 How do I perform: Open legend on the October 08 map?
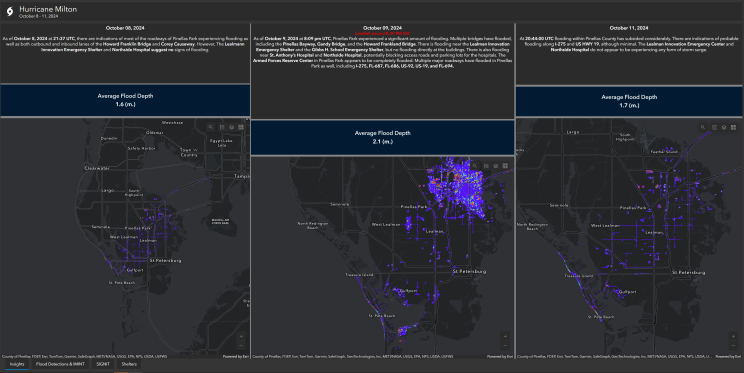[x=222, y=127]
